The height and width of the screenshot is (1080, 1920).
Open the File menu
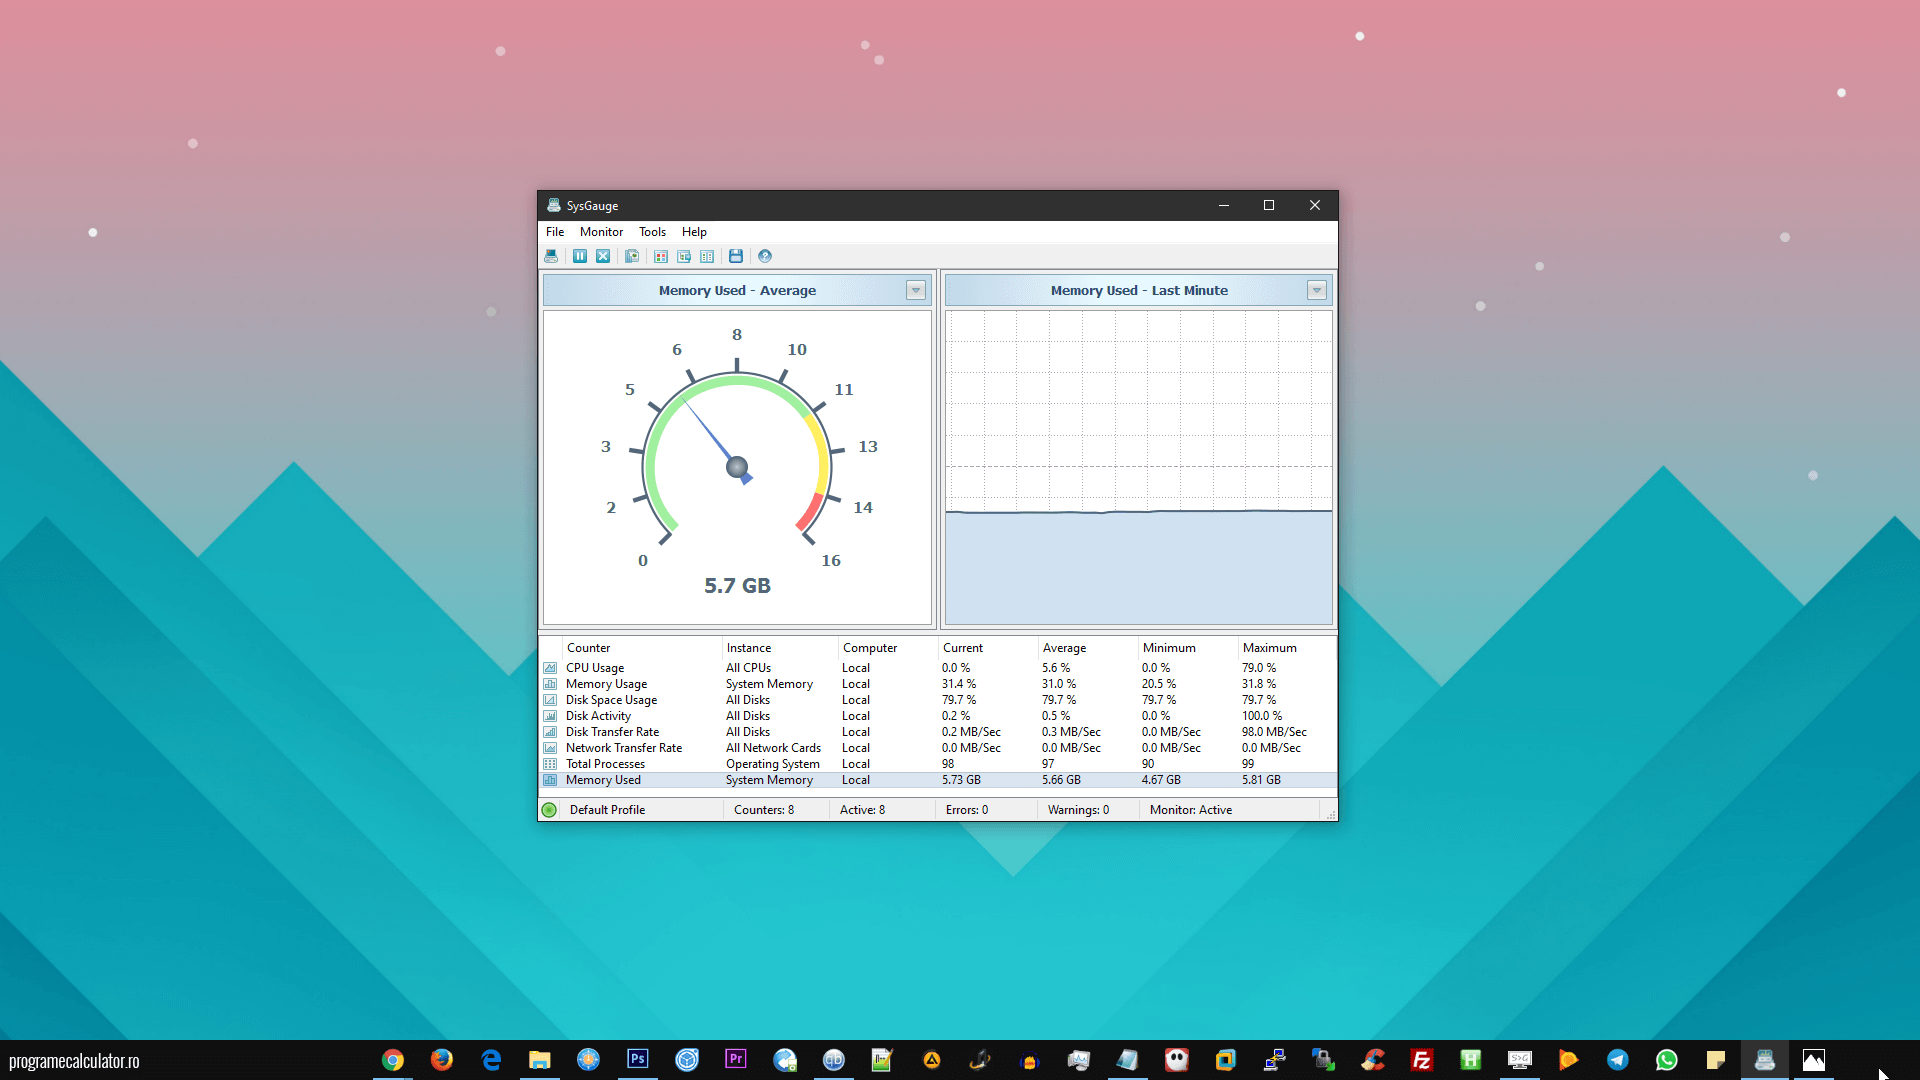point(555,232)
